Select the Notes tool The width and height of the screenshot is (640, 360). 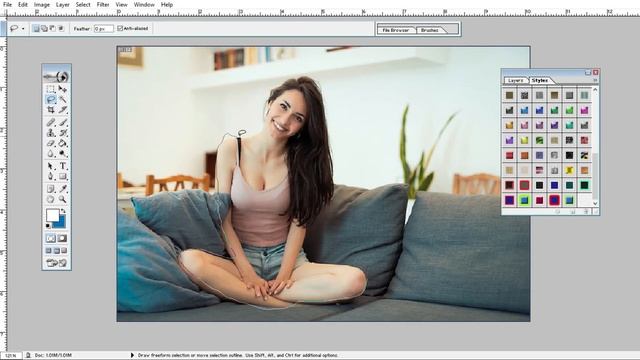[x=51, y=189]
